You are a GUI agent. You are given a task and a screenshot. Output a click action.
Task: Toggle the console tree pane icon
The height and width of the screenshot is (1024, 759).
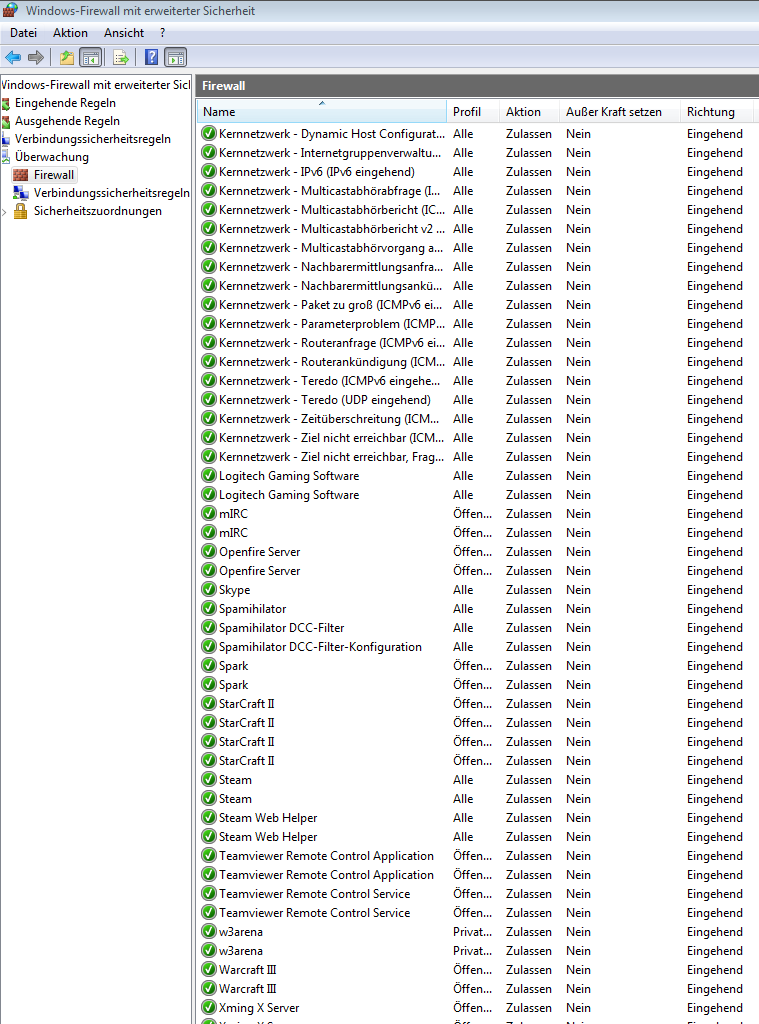(x=91, y=57)
